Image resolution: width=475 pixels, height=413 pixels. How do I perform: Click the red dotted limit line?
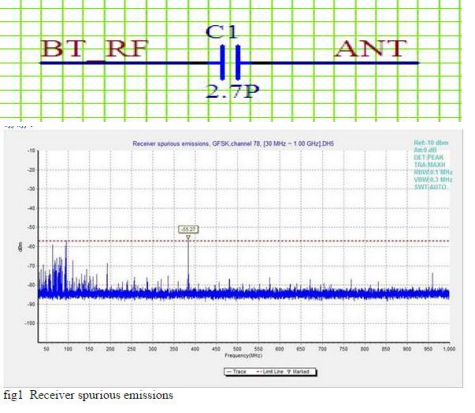coord(243,241)
